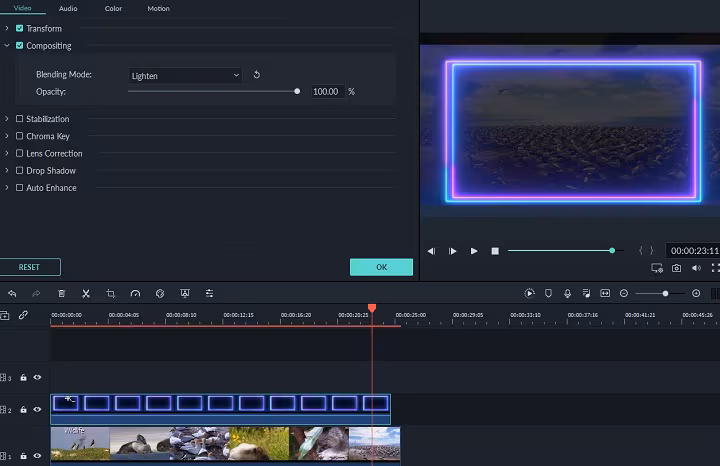
Task: Click the render preview icon
Action: (x=529, y=293)
